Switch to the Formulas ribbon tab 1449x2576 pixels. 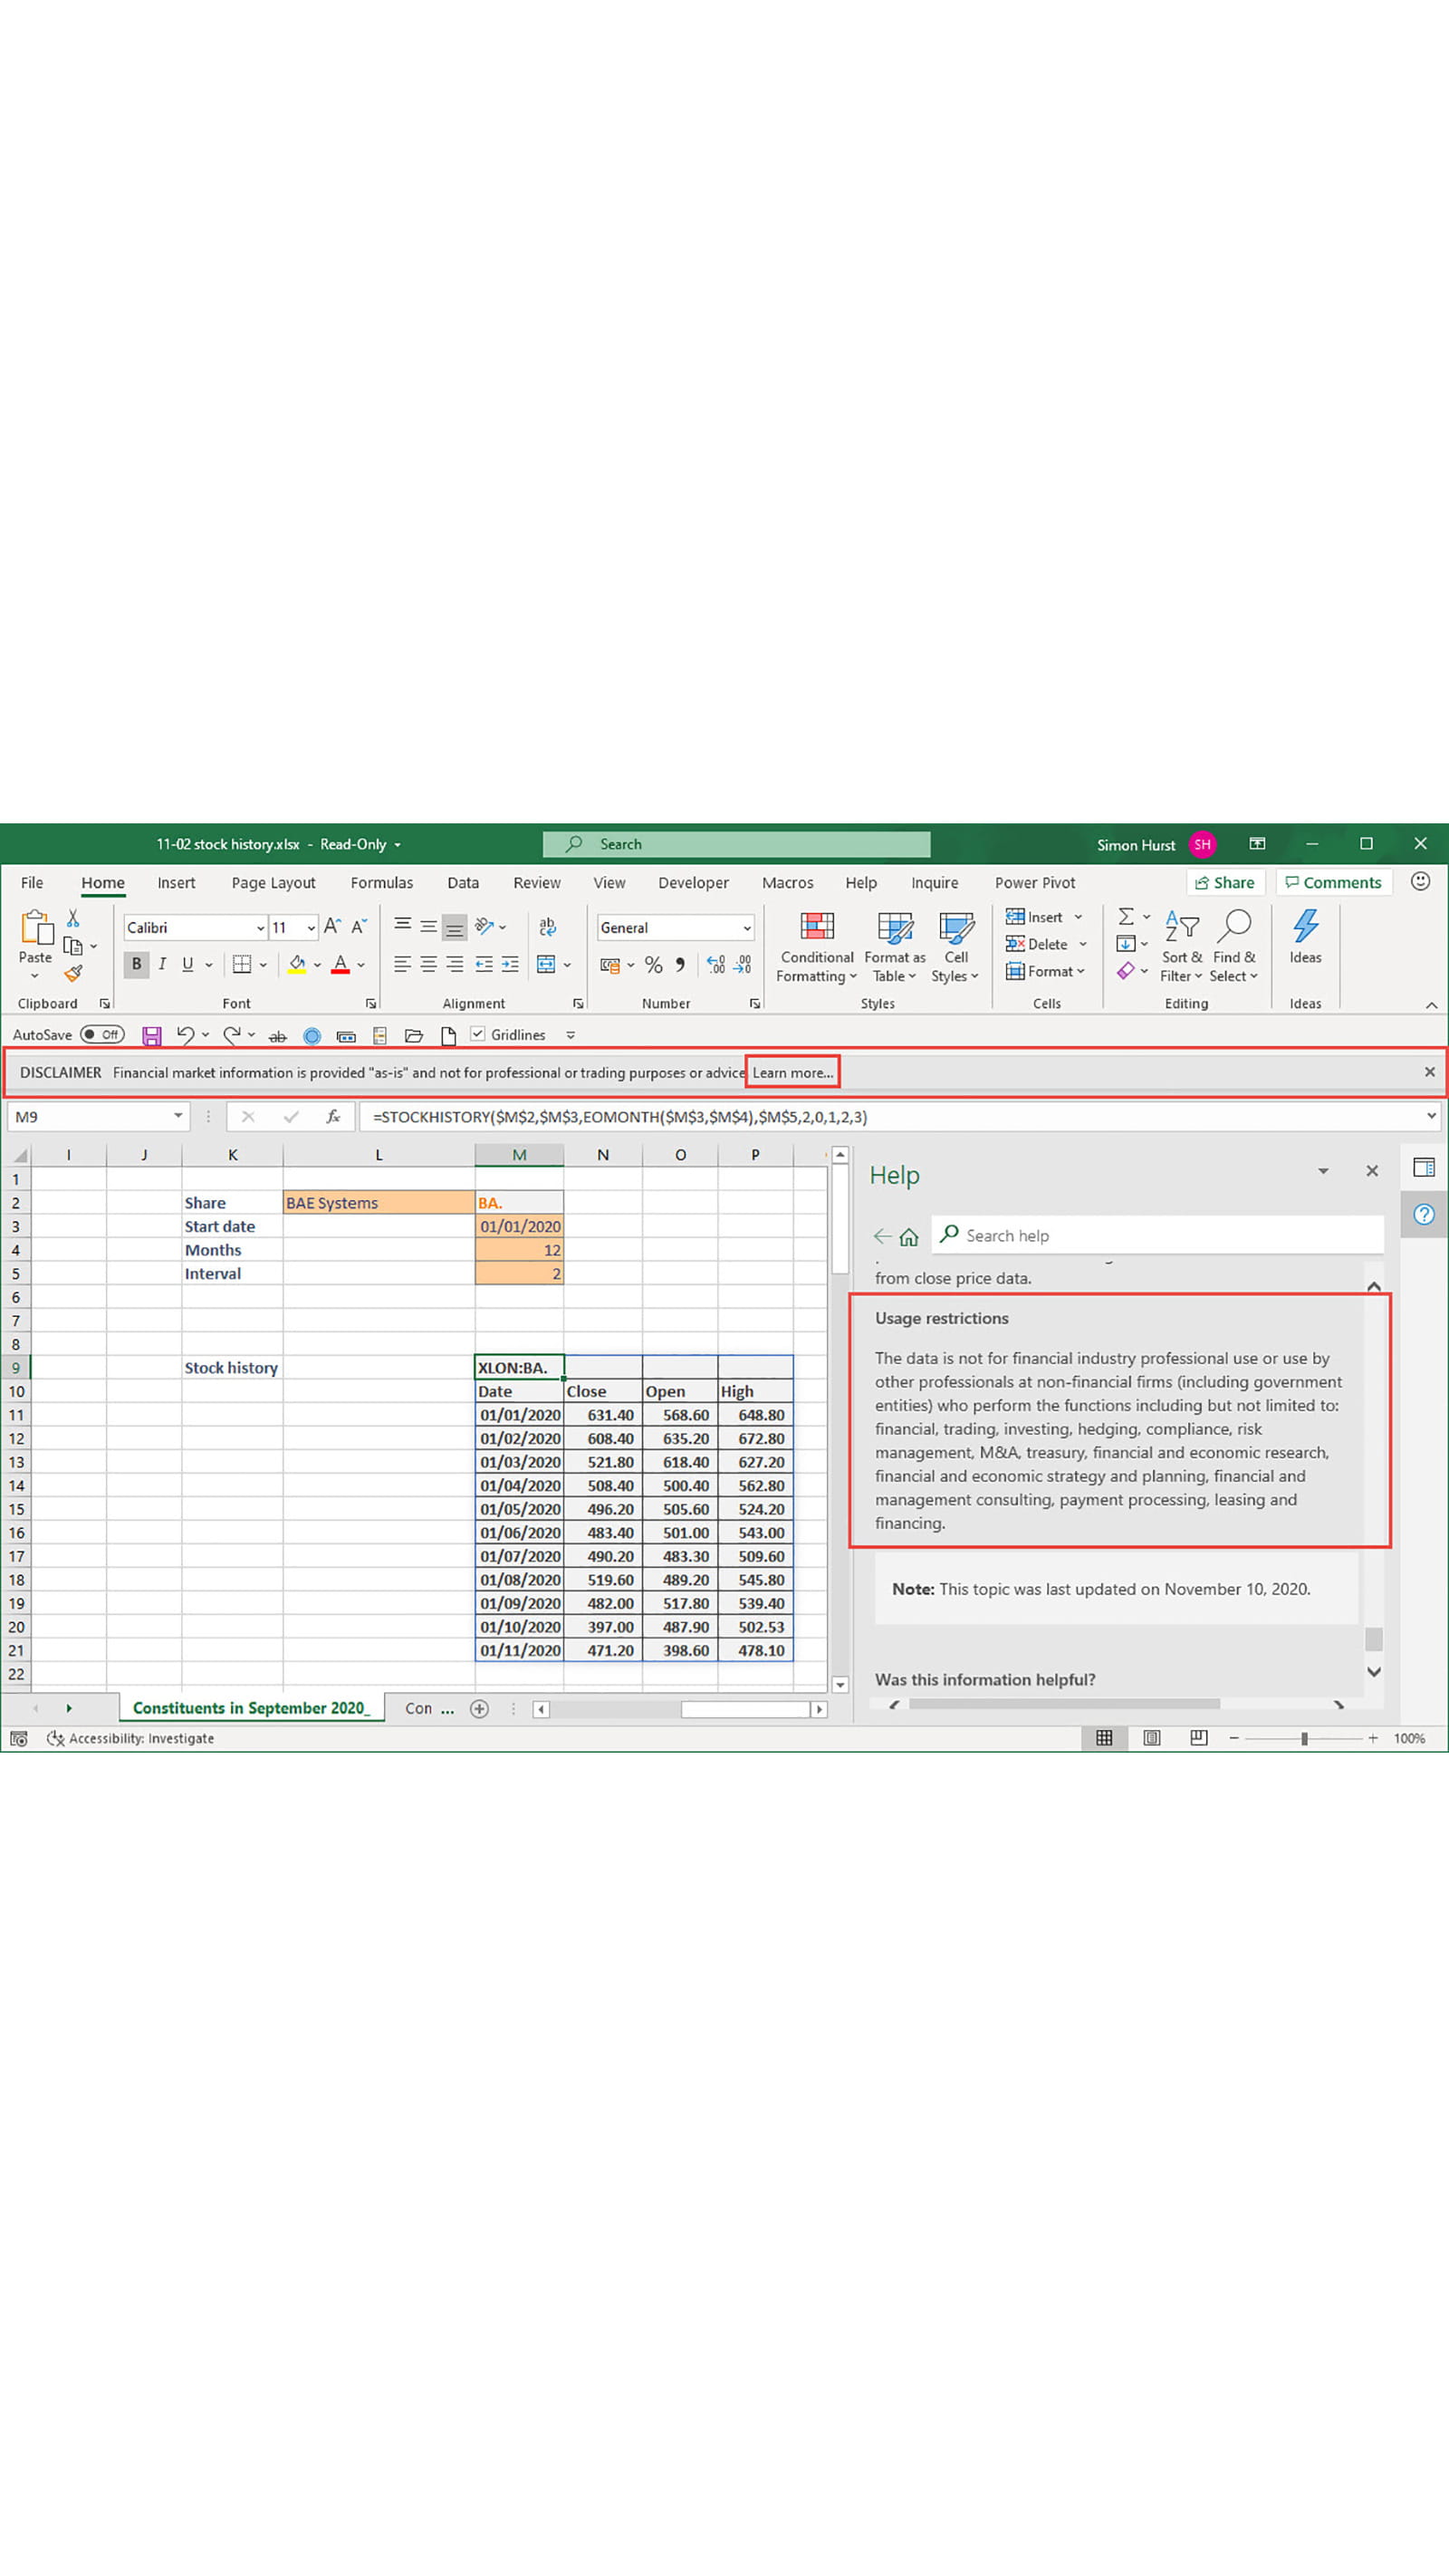click(381, 883)
